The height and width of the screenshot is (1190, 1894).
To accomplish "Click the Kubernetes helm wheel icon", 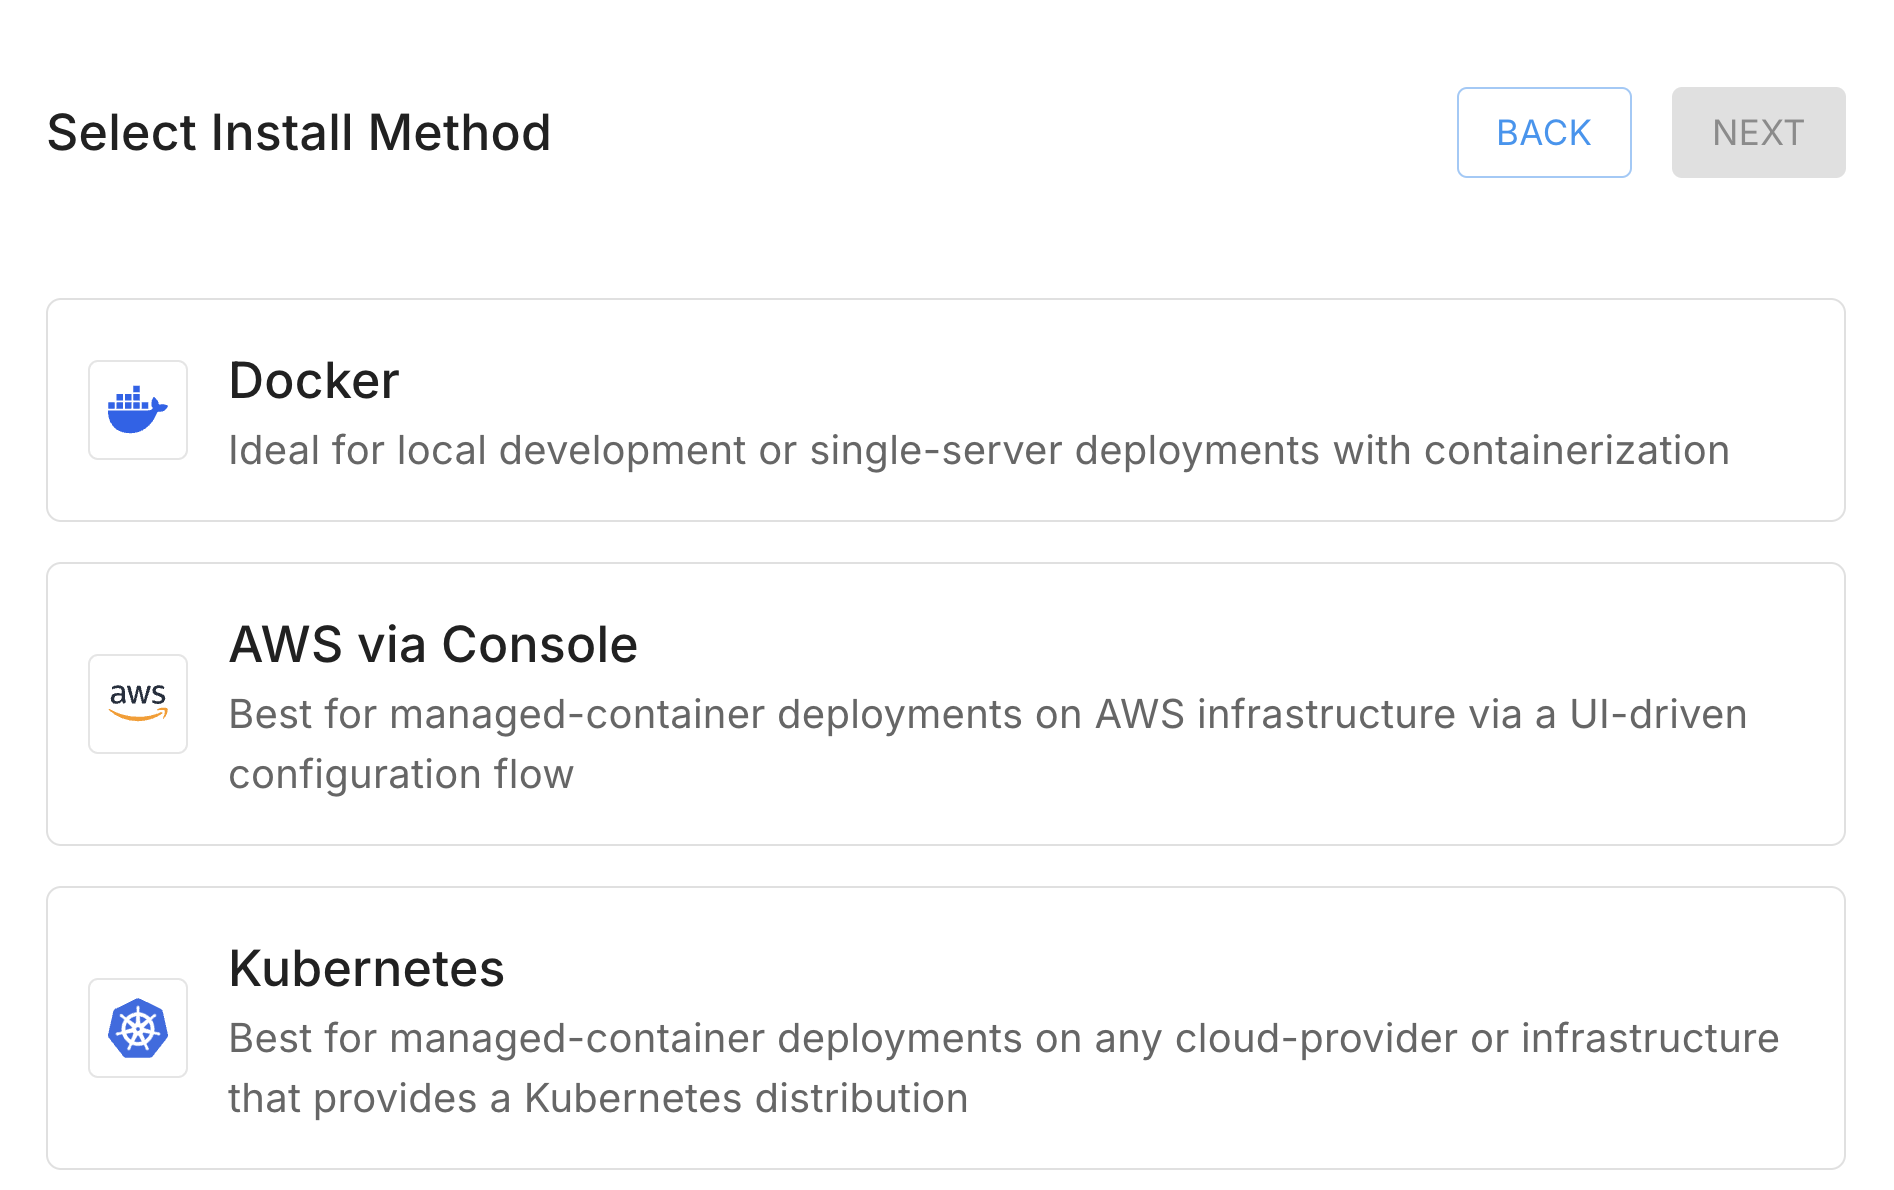I will point(138,1028).
